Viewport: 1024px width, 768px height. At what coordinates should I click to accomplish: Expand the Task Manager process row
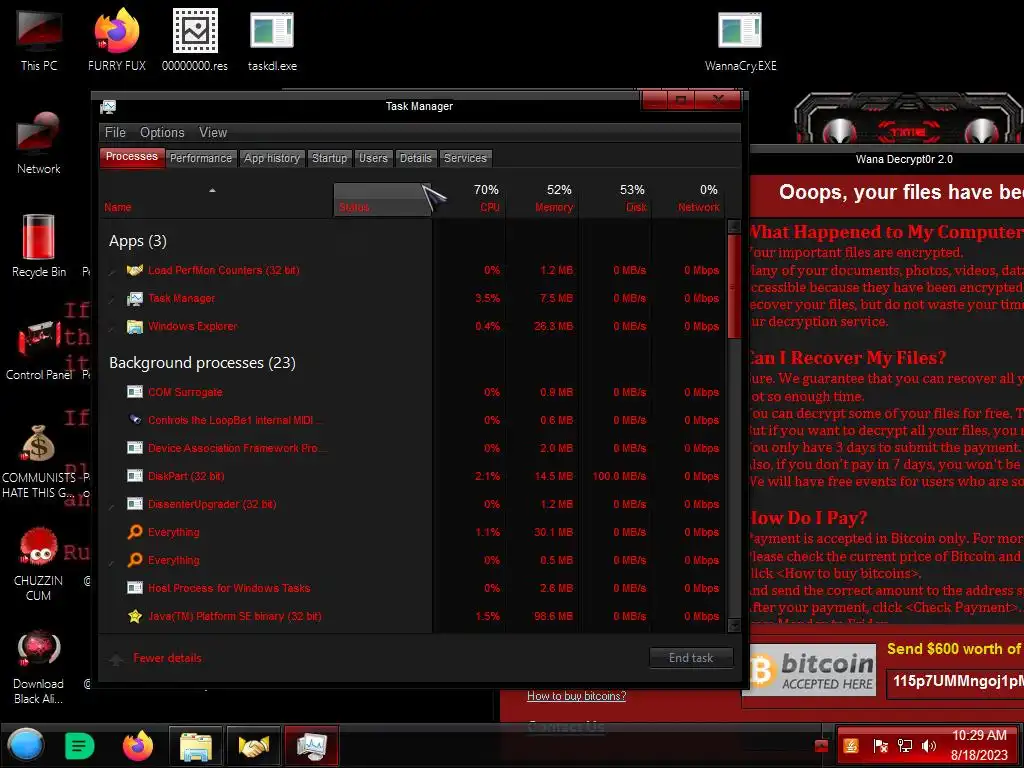point(112,299)
